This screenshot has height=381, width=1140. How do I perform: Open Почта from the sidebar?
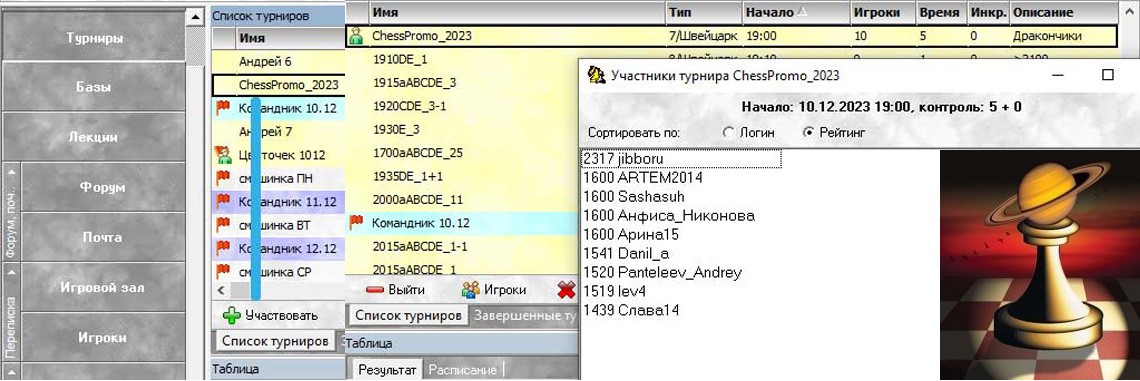tap(103, 237)
